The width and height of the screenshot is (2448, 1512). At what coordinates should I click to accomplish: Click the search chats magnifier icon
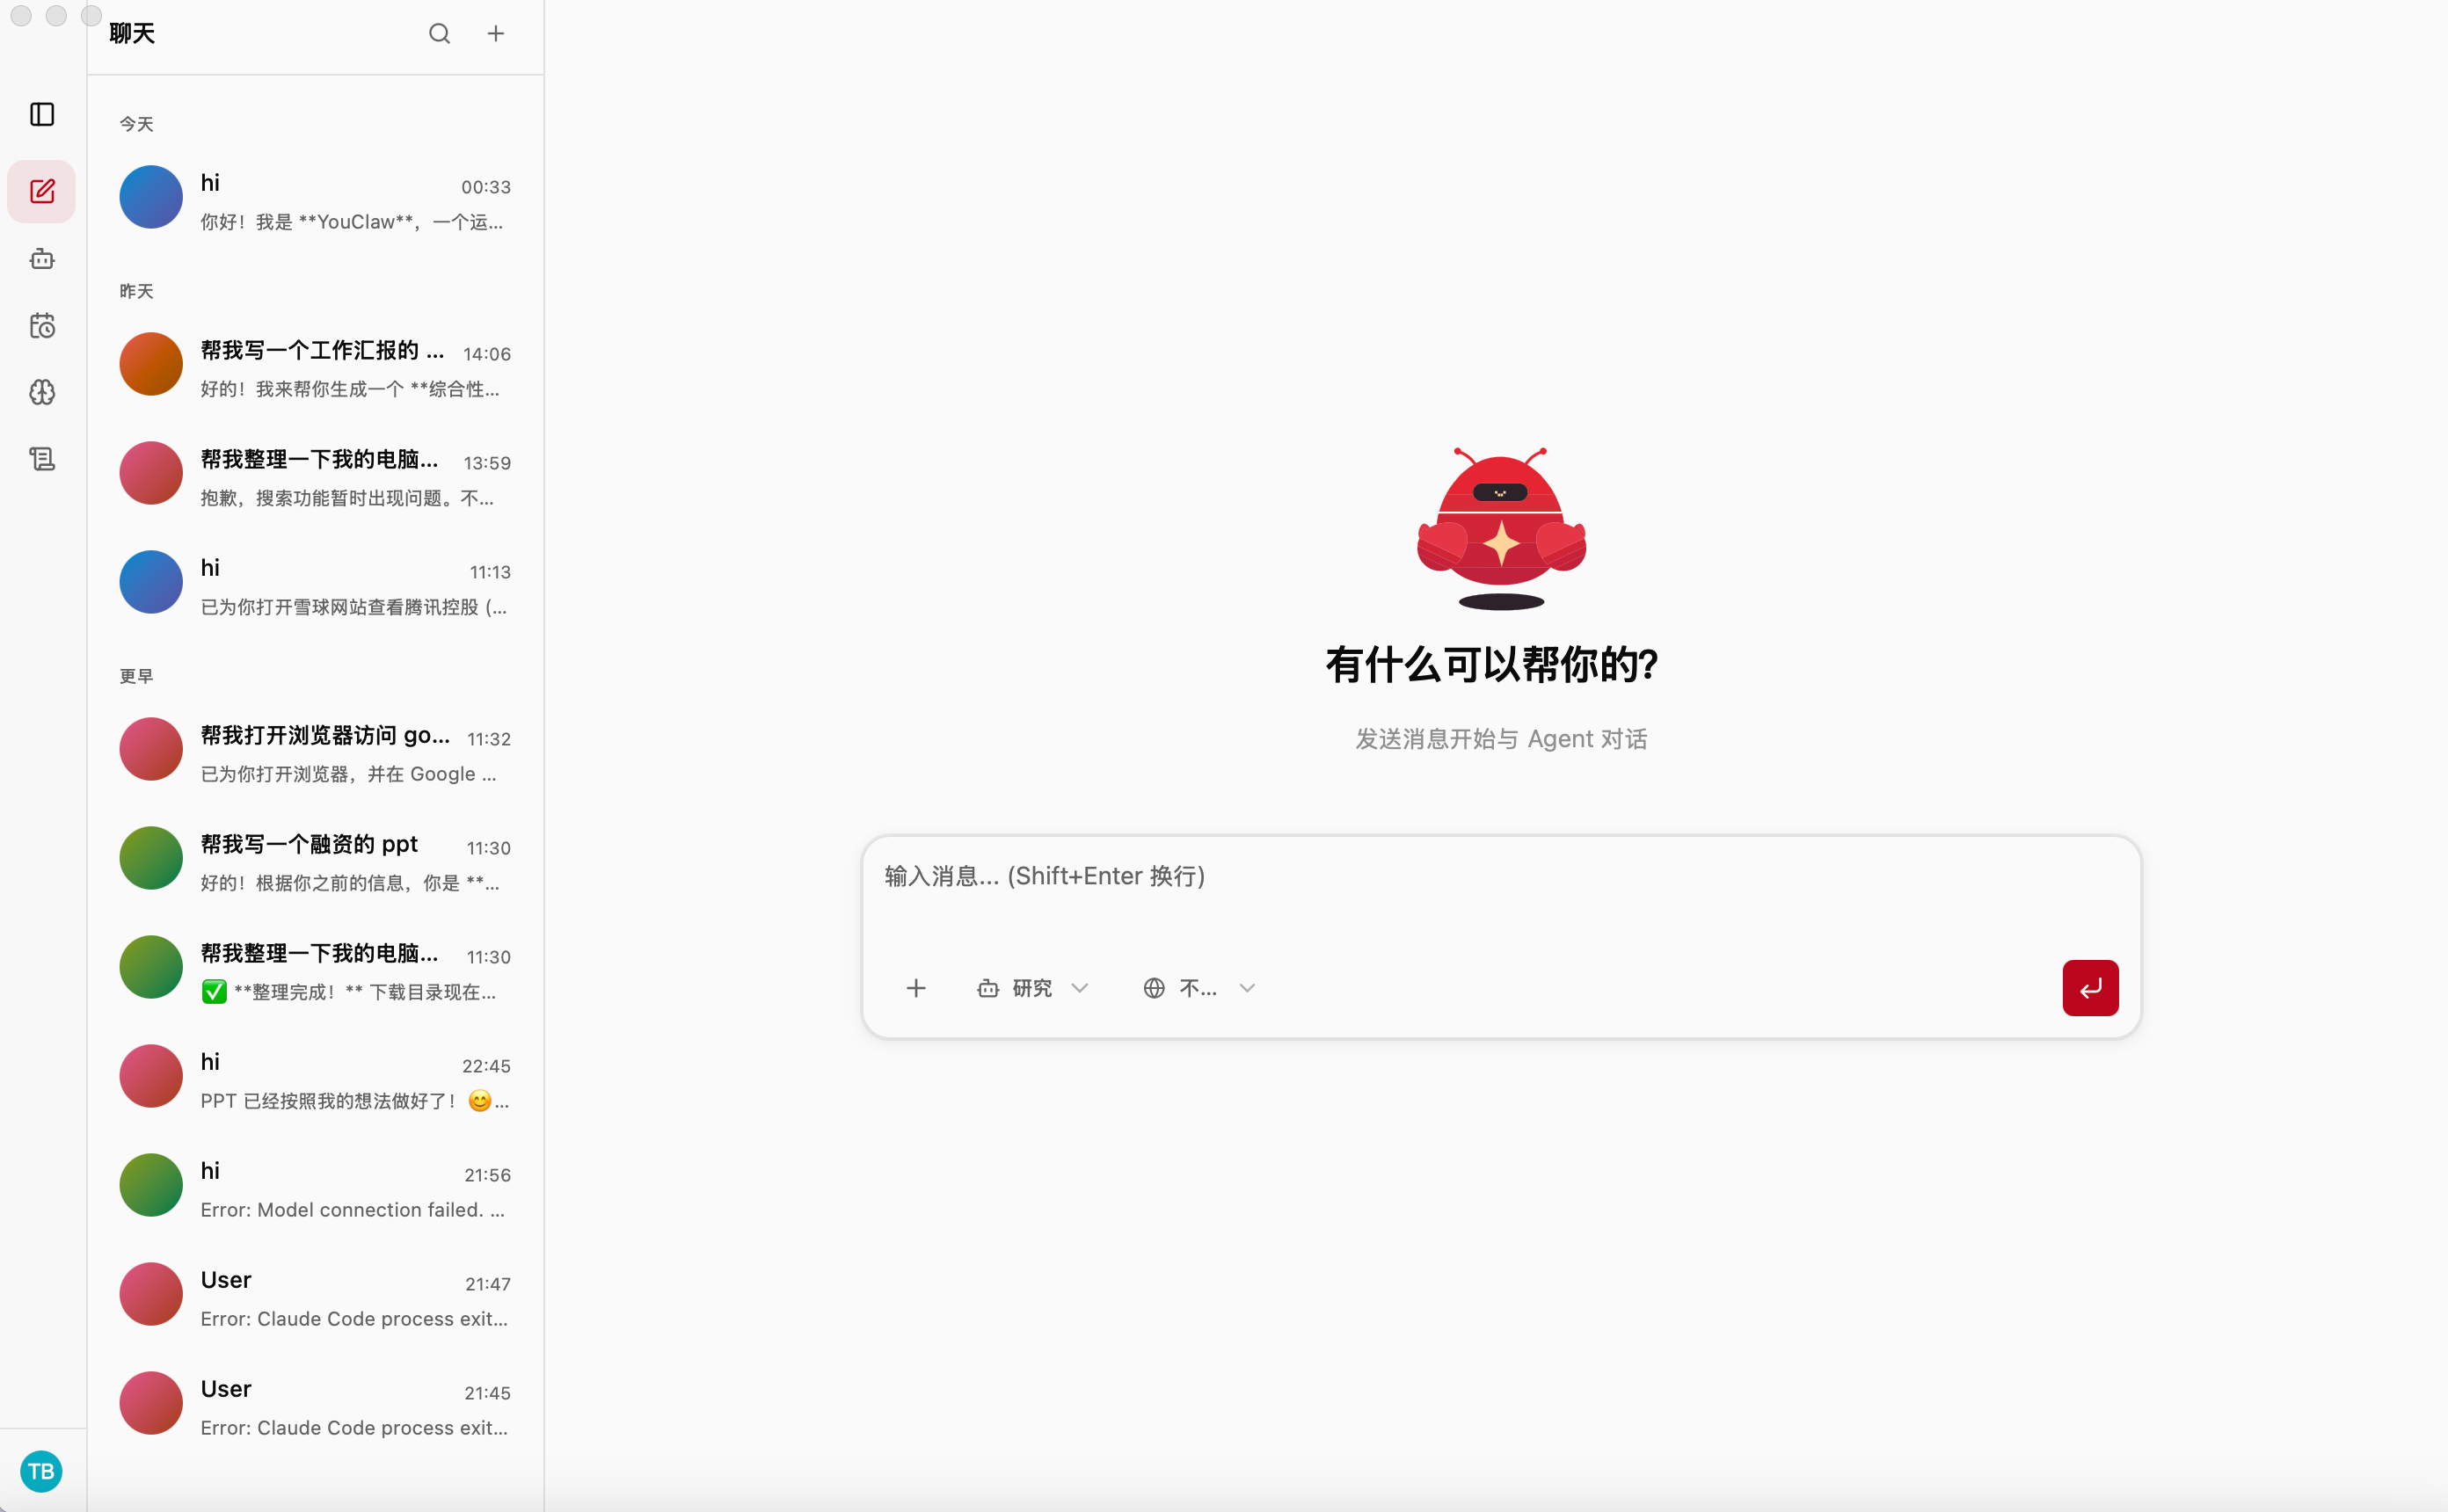click(x=439, y=34)
